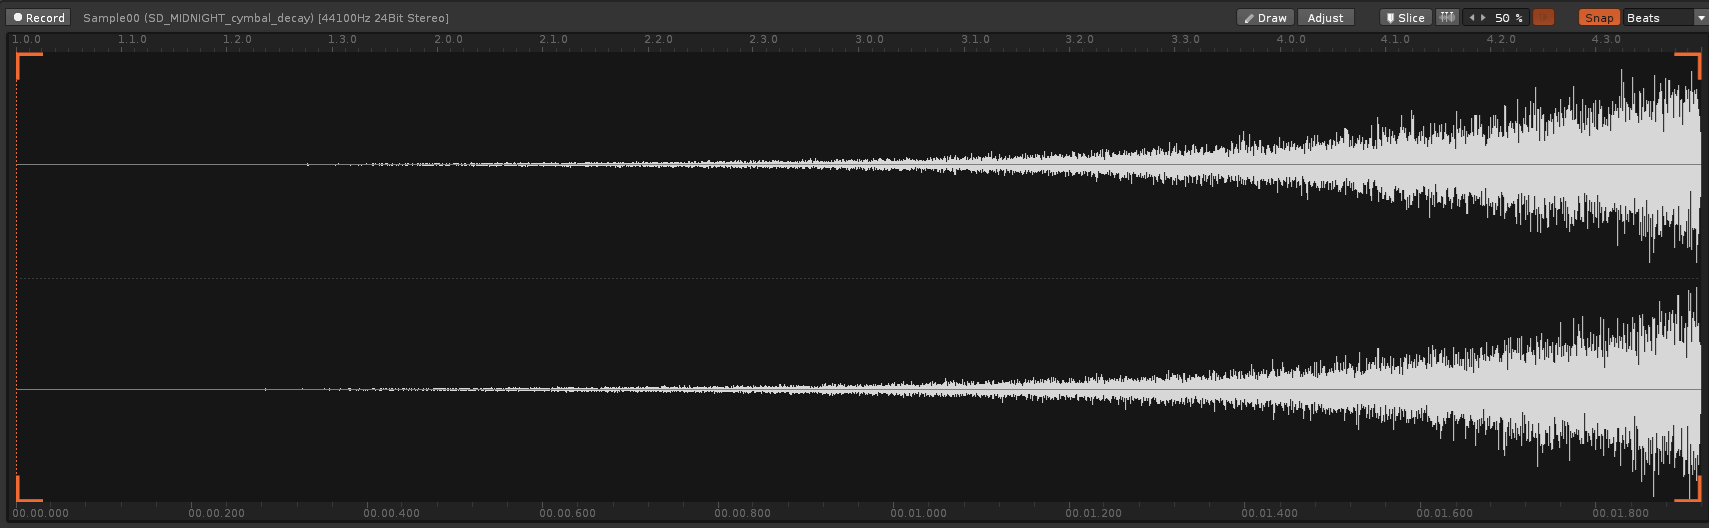Click beat ruler mark 3.0.0

point(869,40)
